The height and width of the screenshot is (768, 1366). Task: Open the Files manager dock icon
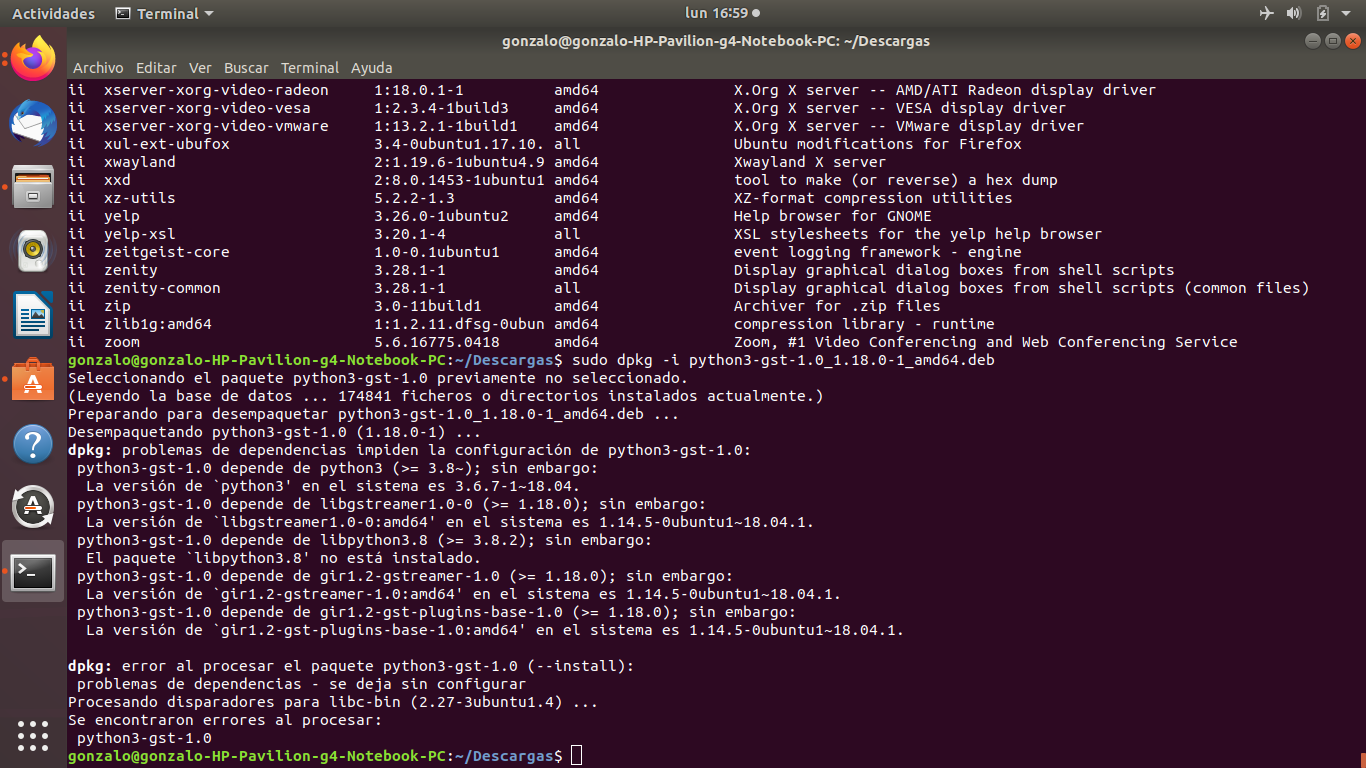point(33,187)
